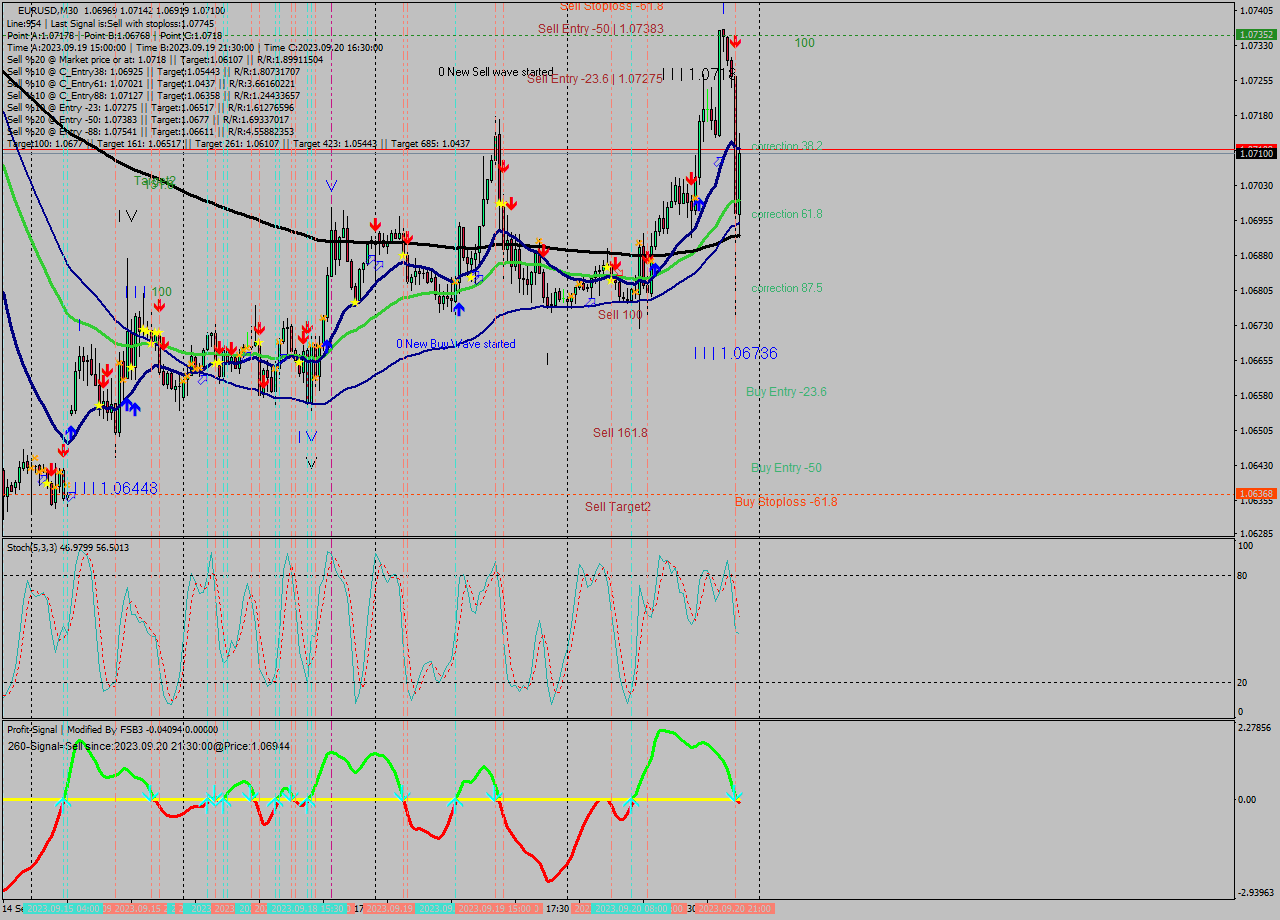
Task: Click the -2.93963 scale value
Action: 1256,893
